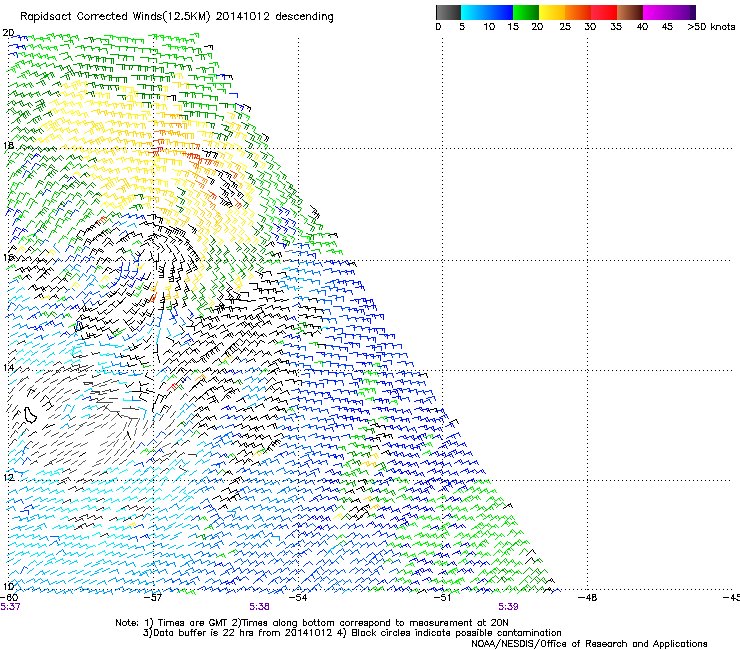Click the cyan-to-blue 5-15 knots gradient swatch

tap(487, 12)
